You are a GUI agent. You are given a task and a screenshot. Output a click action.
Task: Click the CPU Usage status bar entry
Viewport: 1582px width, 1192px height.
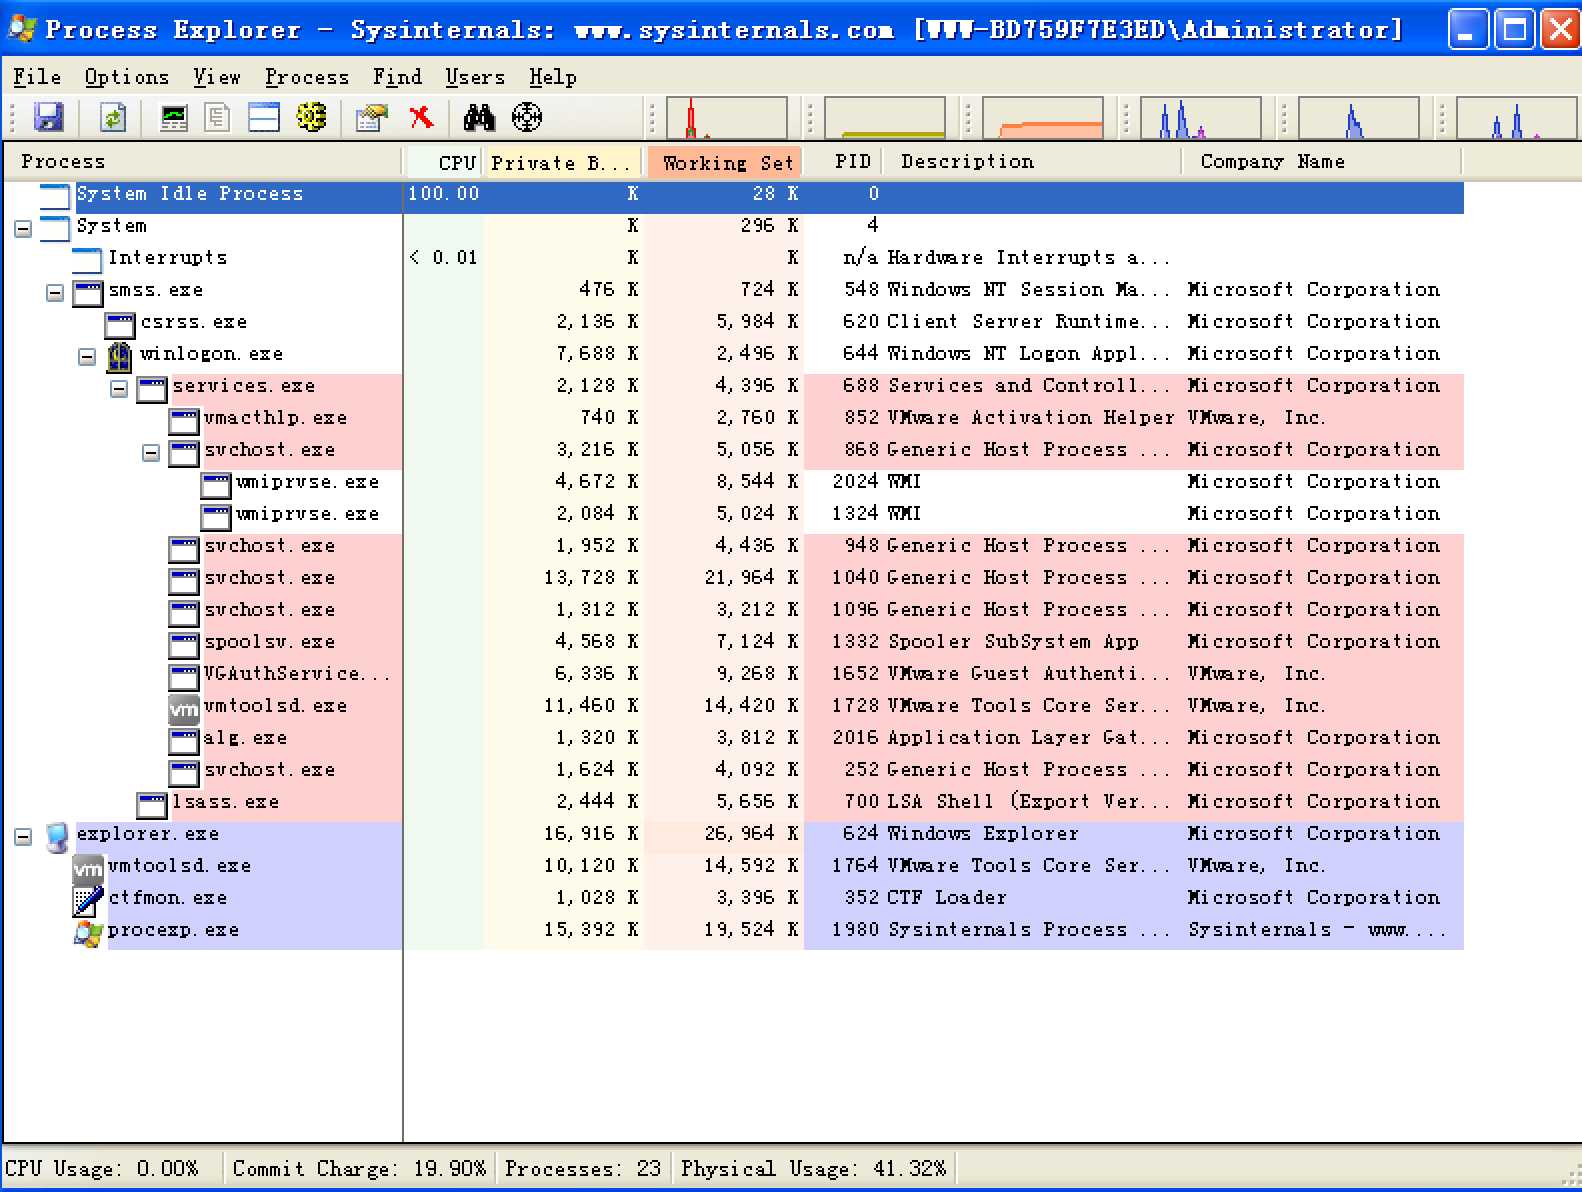tap(102, 1169)
